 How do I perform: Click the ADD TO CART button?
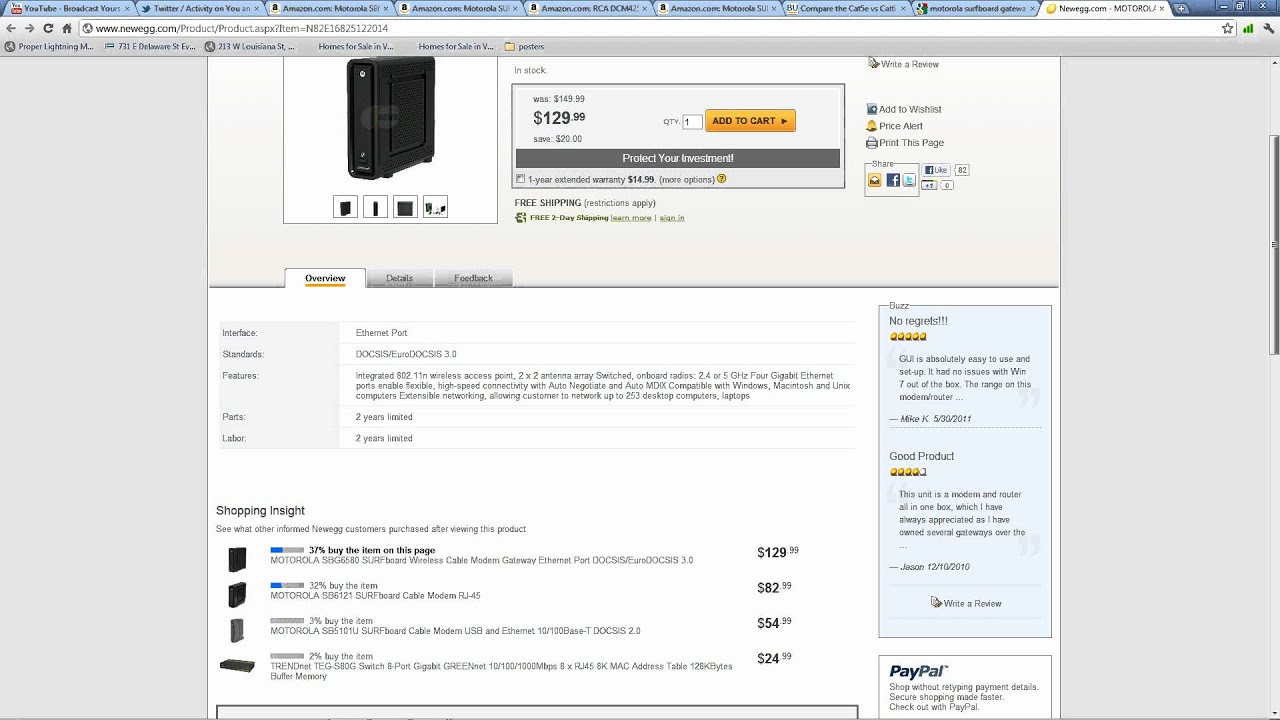[x=750, y=121]
